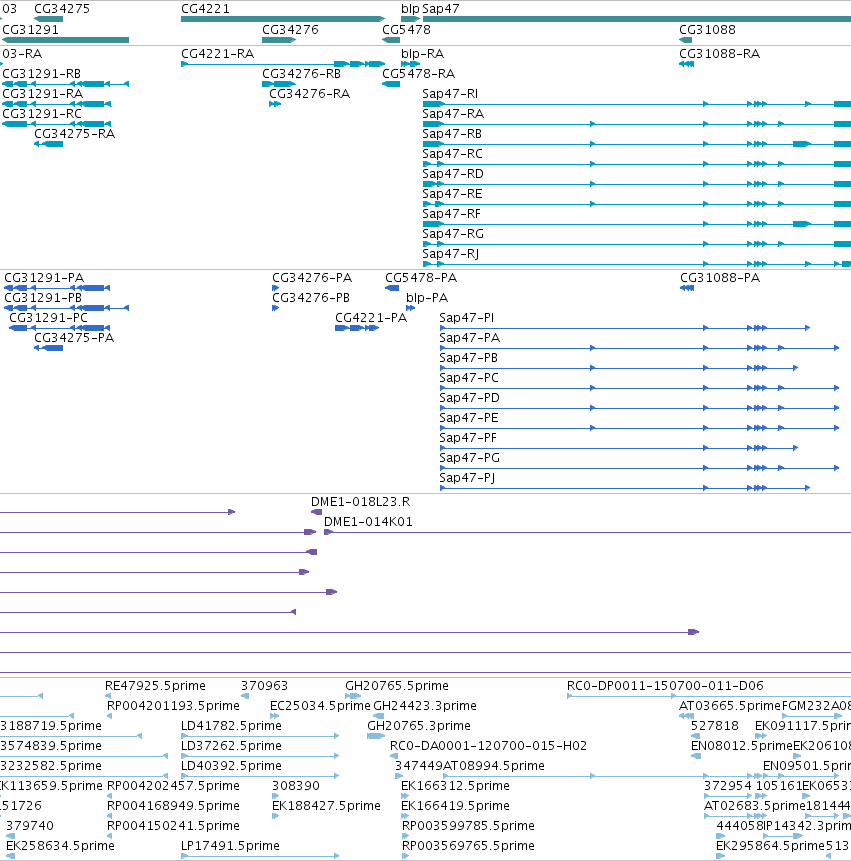Screen dimensions: 851x861
Task: Select the Sap47-PI protein label
Action: (x=467, y=318)
